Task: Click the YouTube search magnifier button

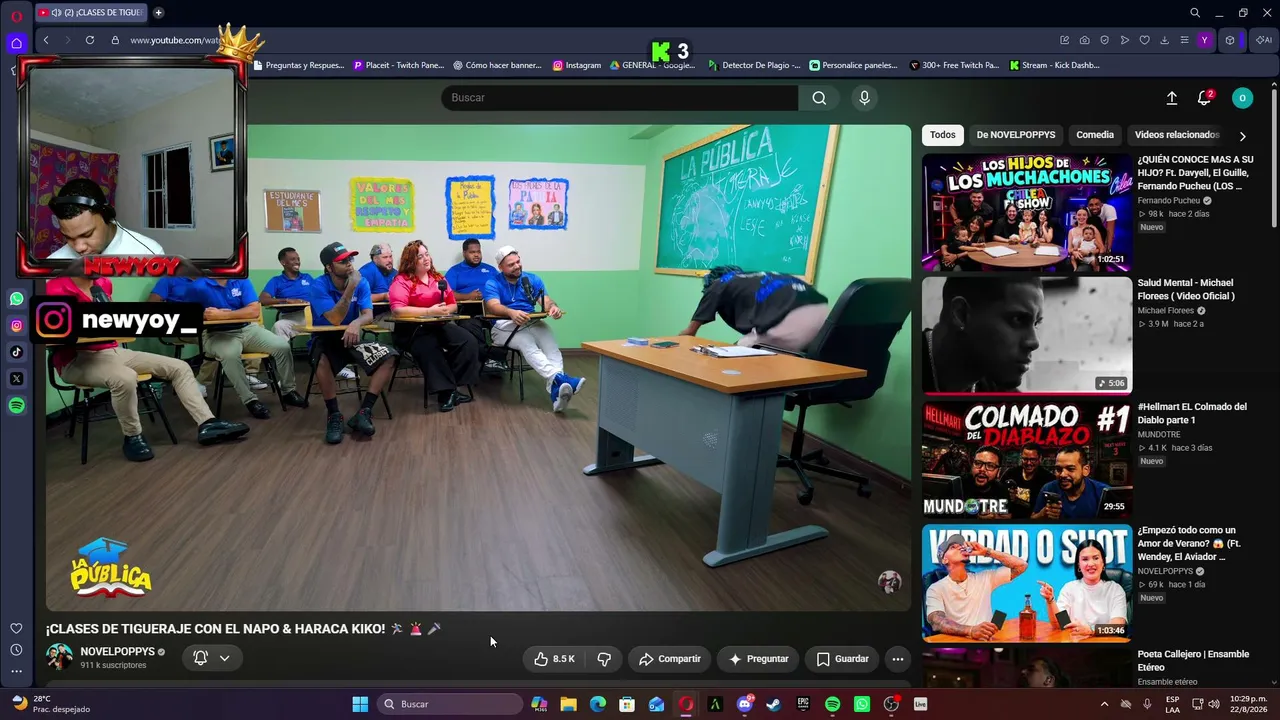Action: click(819, 98)
